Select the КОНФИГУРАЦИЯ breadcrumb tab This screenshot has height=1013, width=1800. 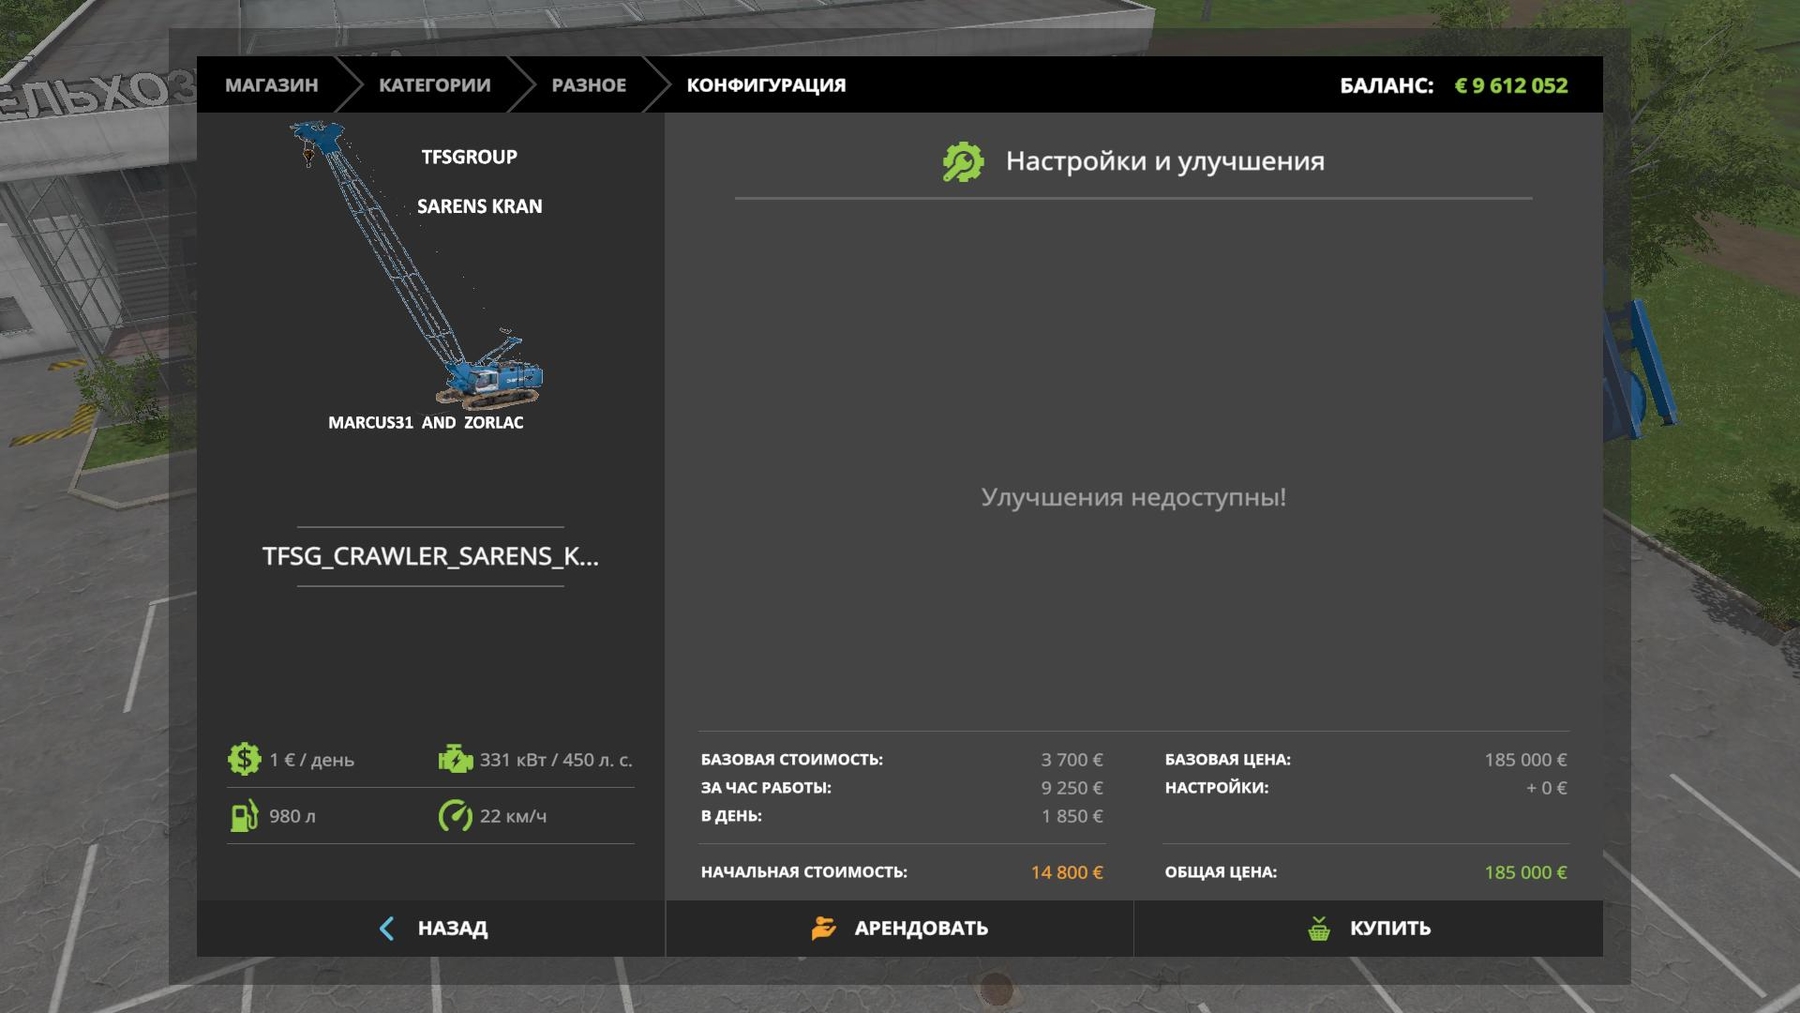766,85
